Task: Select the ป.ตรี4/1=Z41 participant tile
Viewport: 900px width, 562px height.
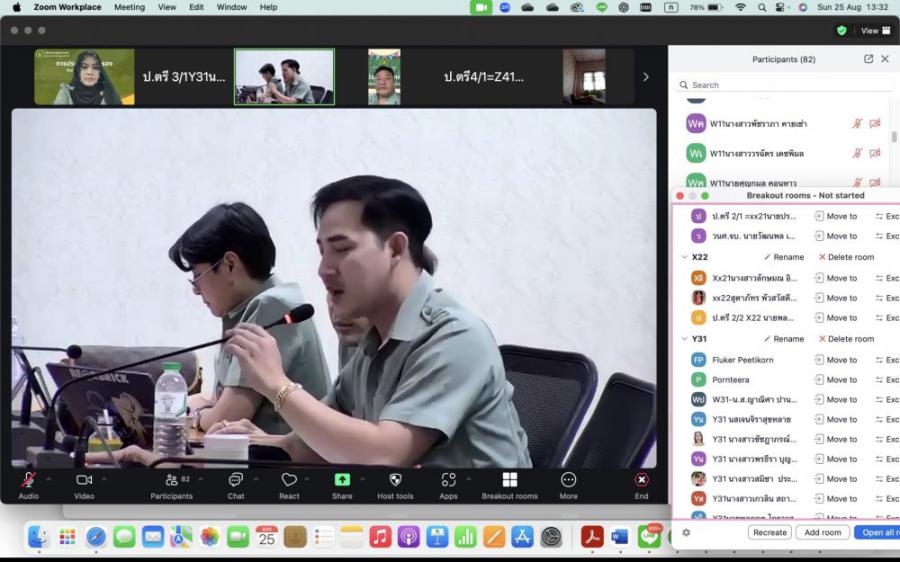Action: (x=483, y=77)
